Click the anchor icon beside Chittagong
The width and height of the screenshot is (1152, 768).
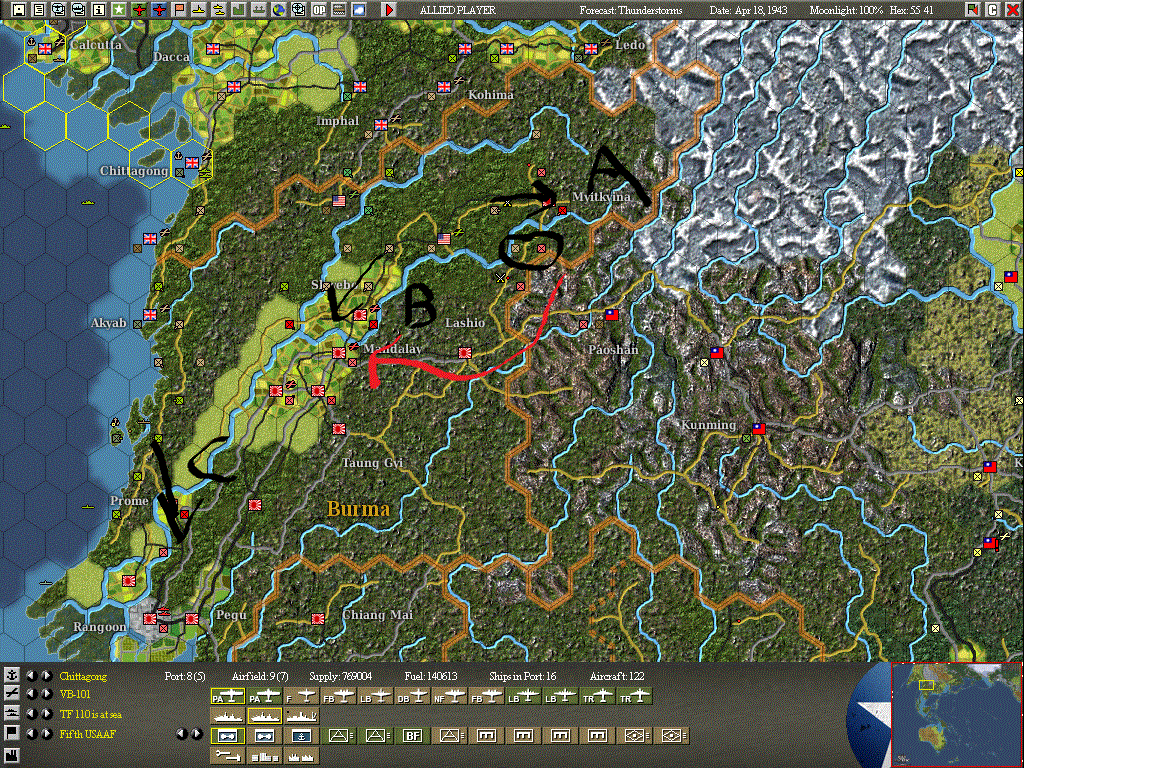point(12,675)
